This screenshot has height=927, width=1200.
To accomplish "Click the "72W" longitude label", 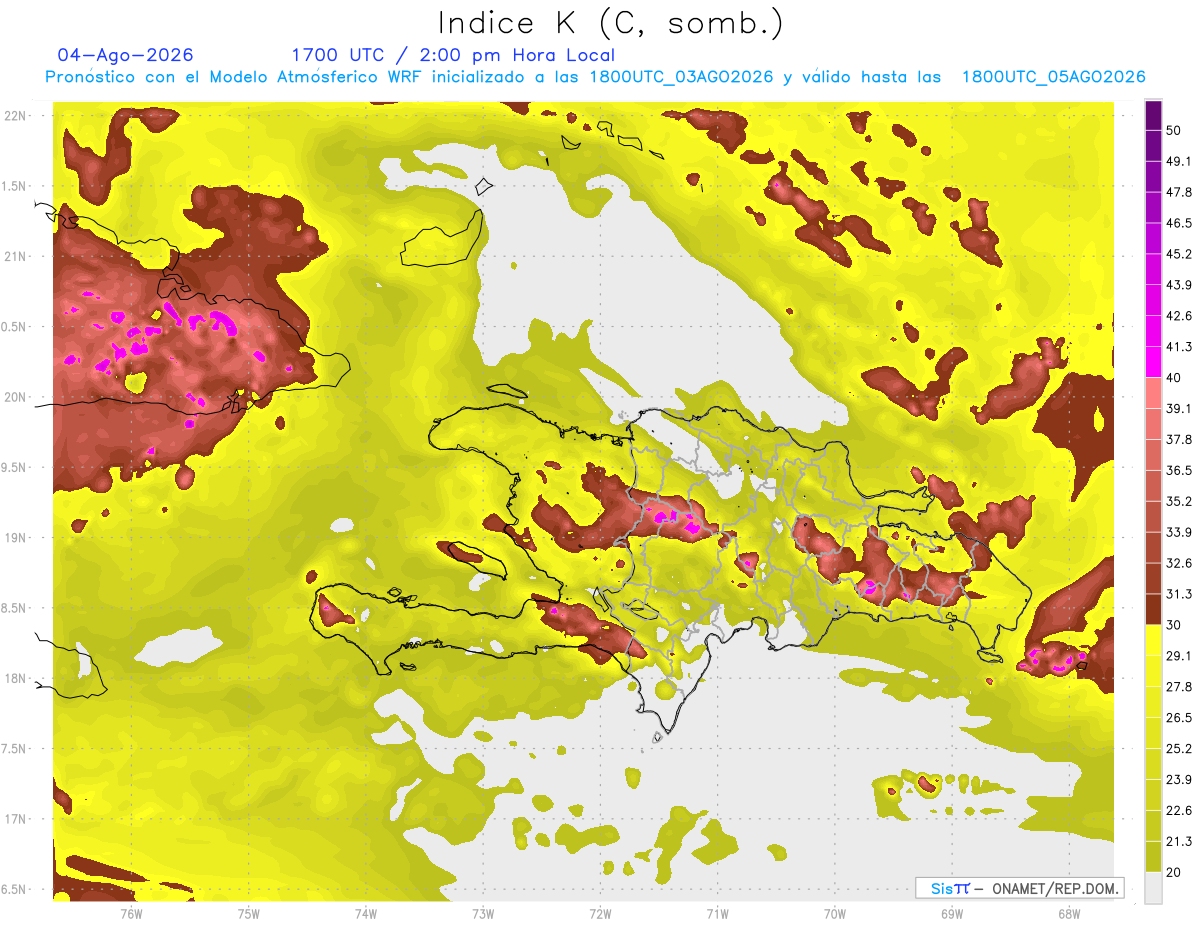I will (x=600, y=913).
